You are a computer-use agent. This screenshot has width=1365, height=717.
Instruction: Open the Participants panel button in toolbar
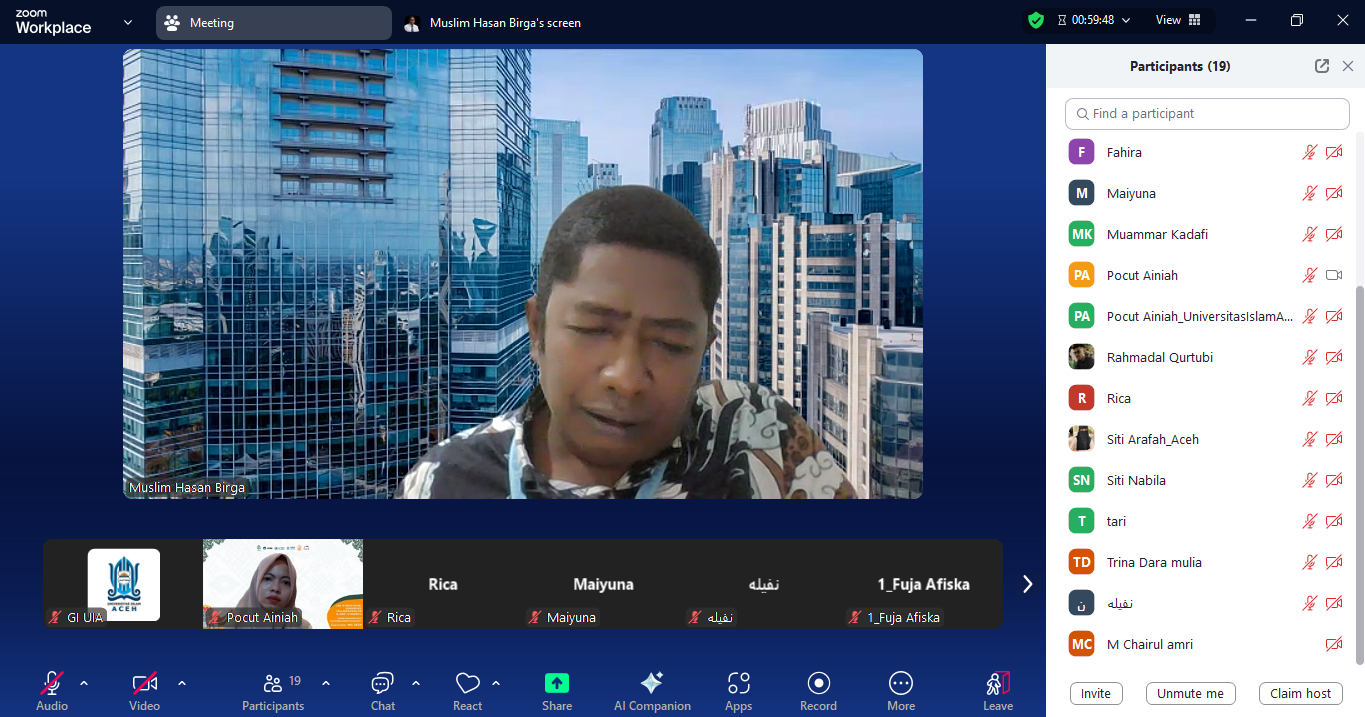(x=273, y=691)
